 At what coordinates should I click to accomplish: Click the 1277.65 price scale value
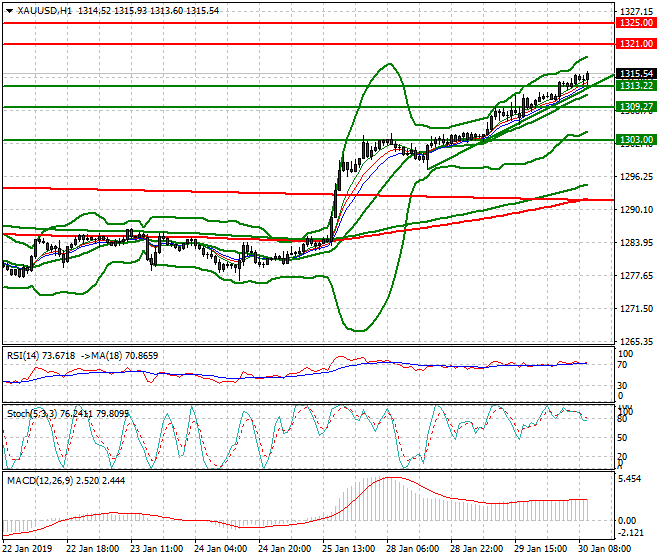click(636, 276)
